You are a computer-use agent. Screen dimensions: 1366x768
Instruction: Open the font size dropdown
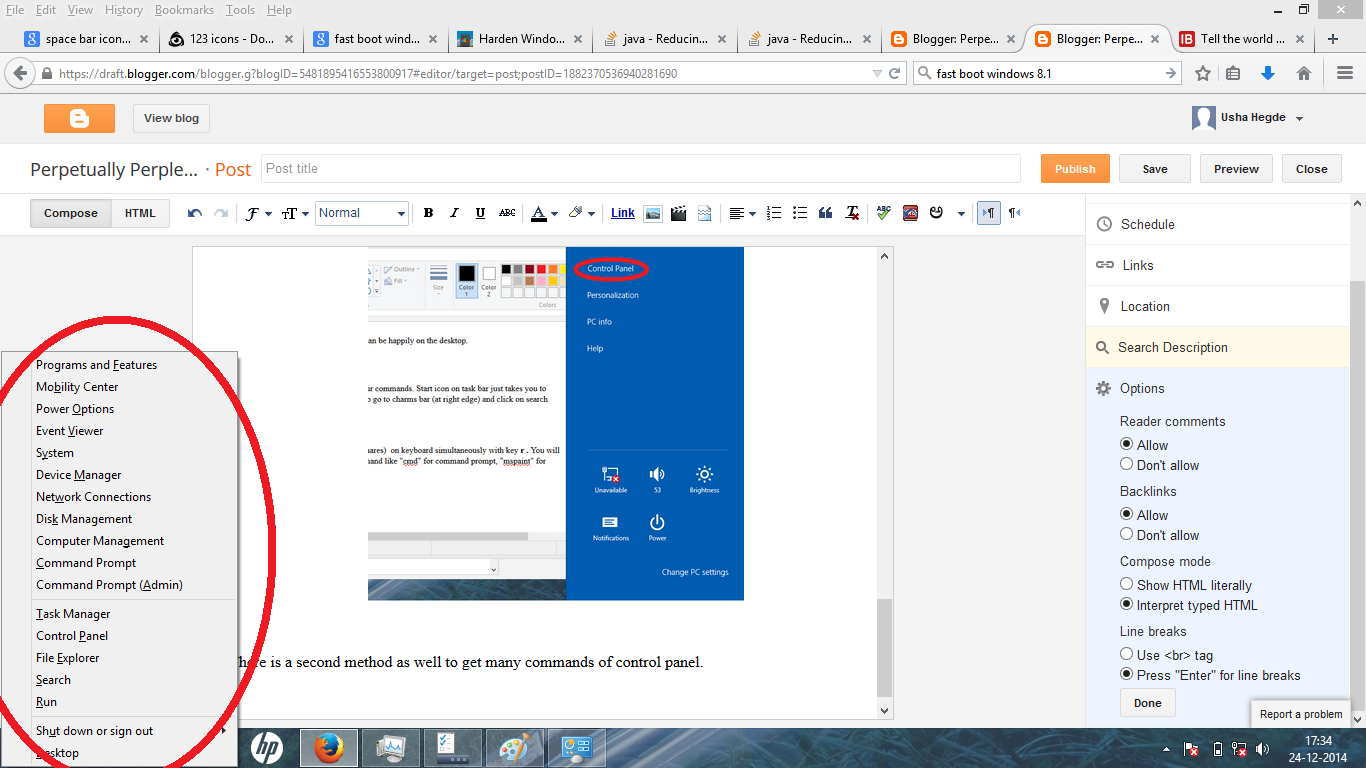click(x=295, y=213)
